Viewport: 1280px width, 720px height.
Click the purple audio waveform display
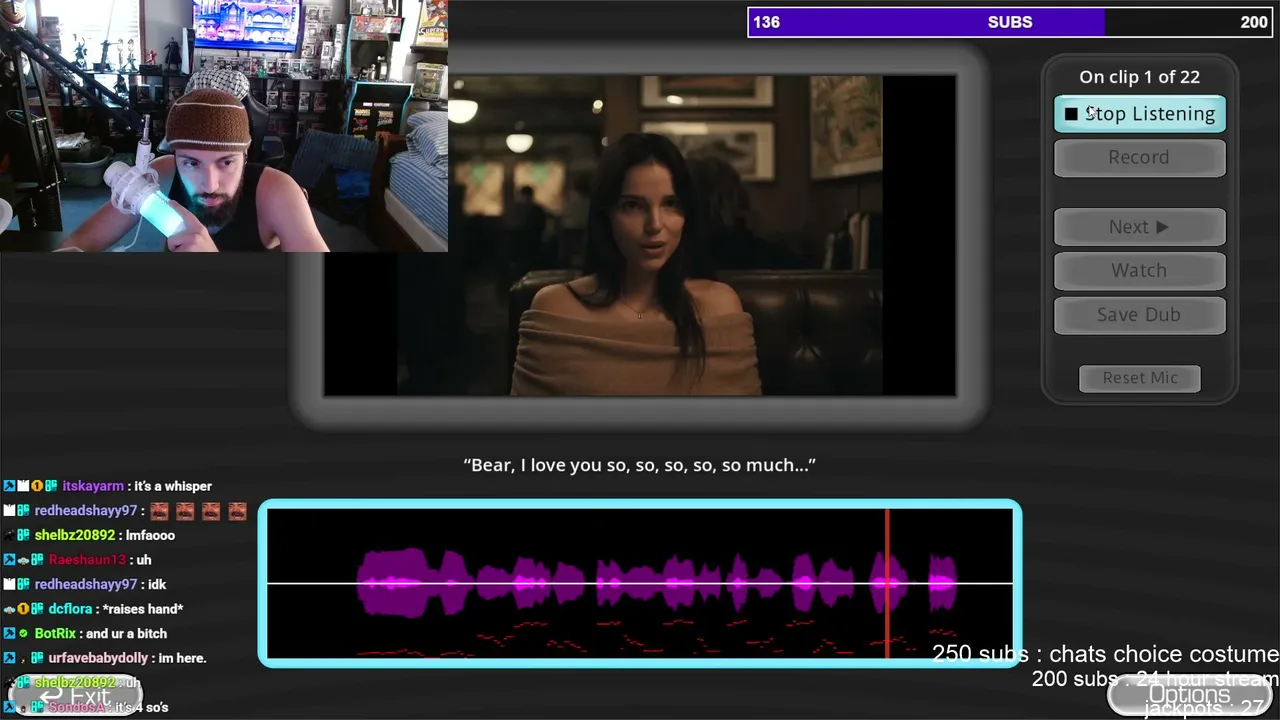pyautogui.click(x=640, y=583)
